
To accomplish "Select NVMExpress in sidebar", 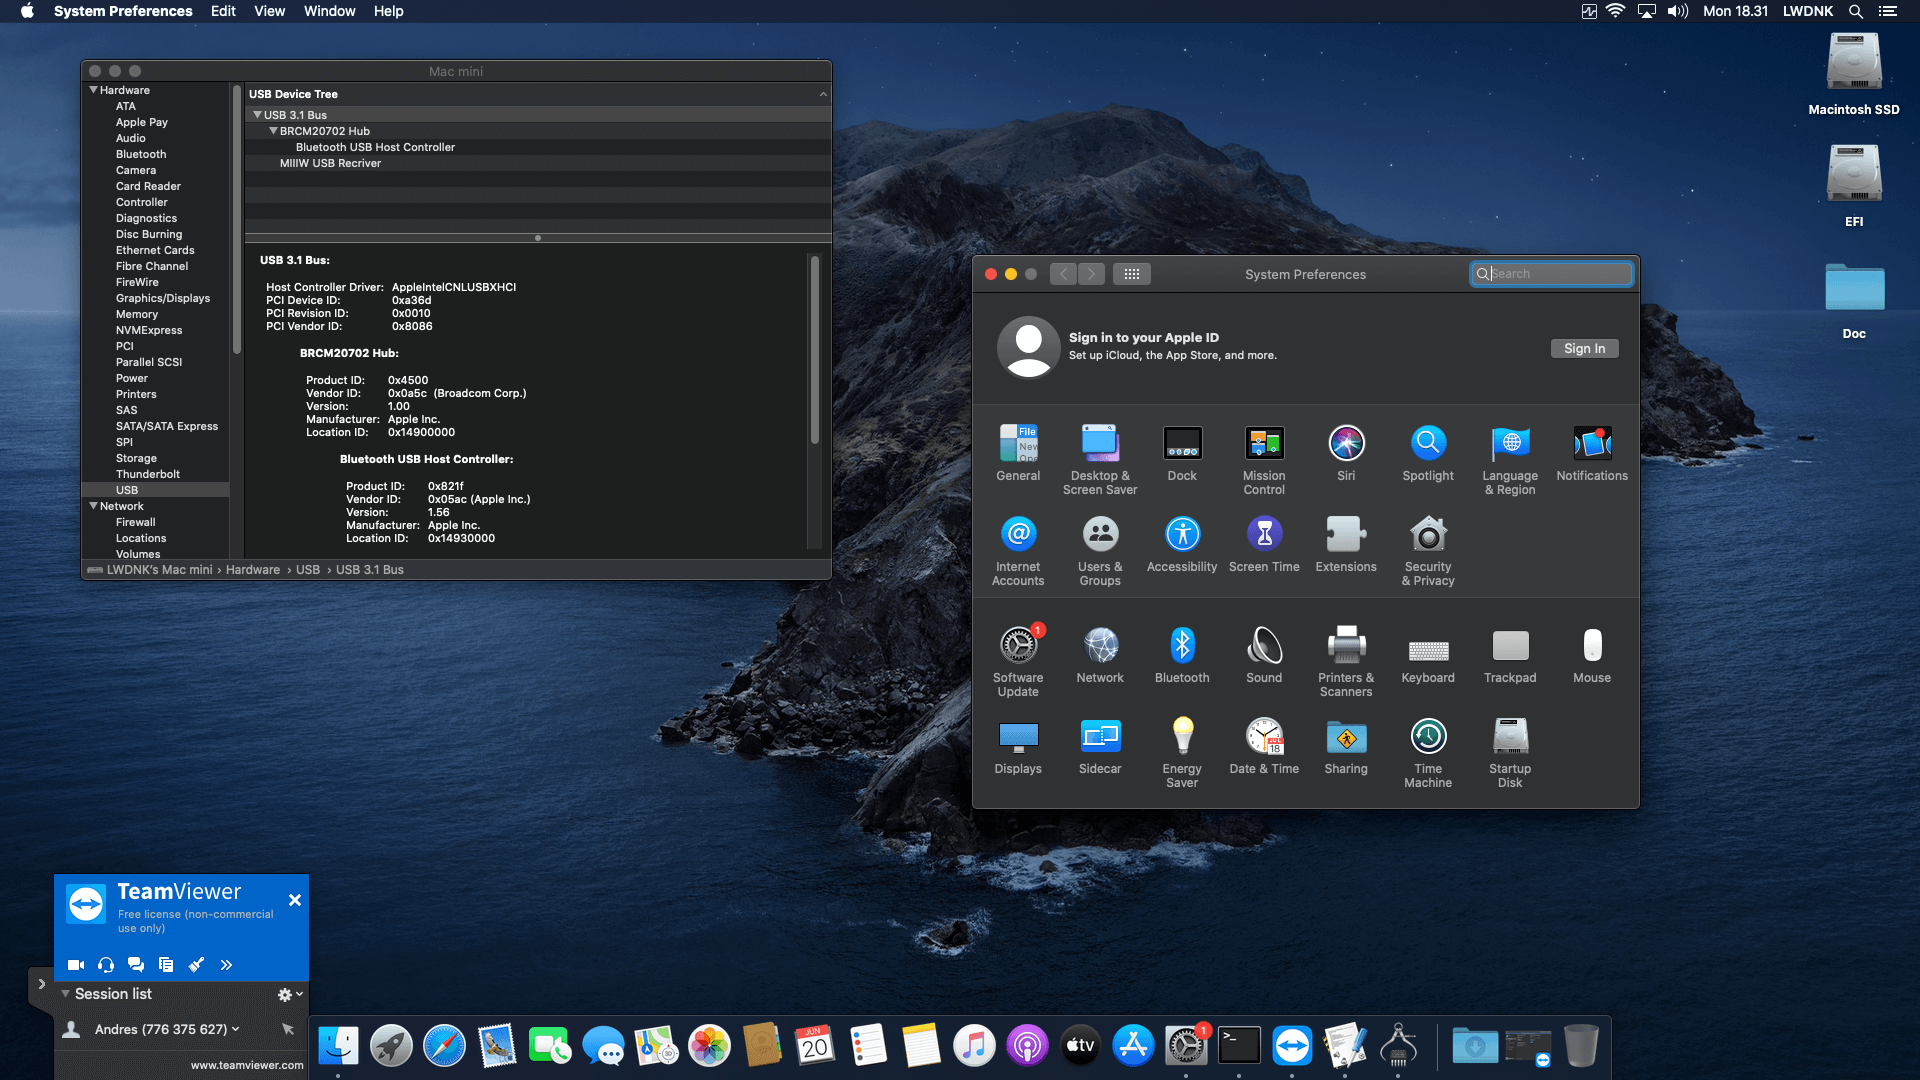I will pos(149,330).
